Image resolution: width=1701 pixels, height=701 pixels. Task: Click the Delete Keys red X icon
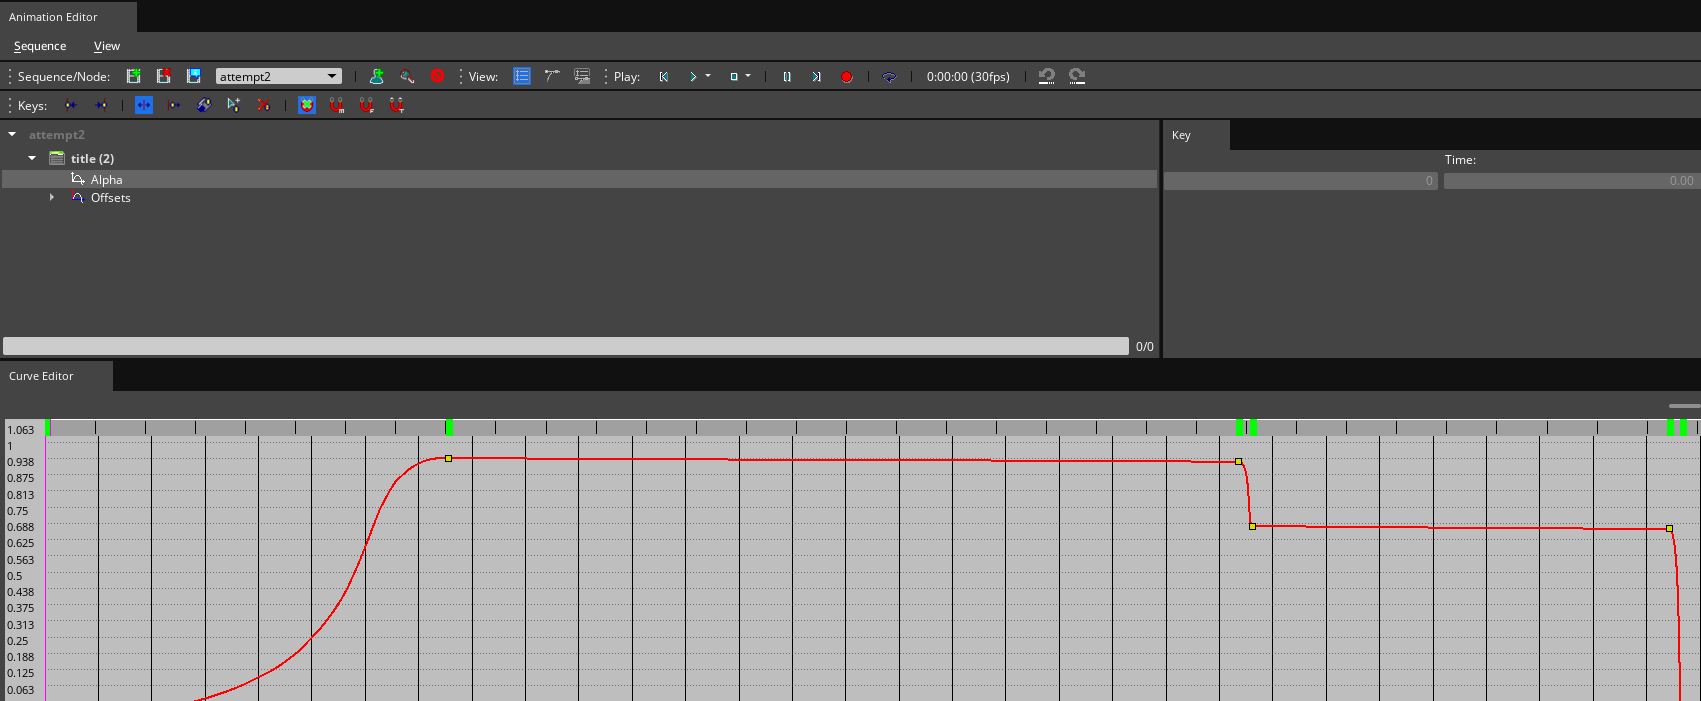pos(263,105)
